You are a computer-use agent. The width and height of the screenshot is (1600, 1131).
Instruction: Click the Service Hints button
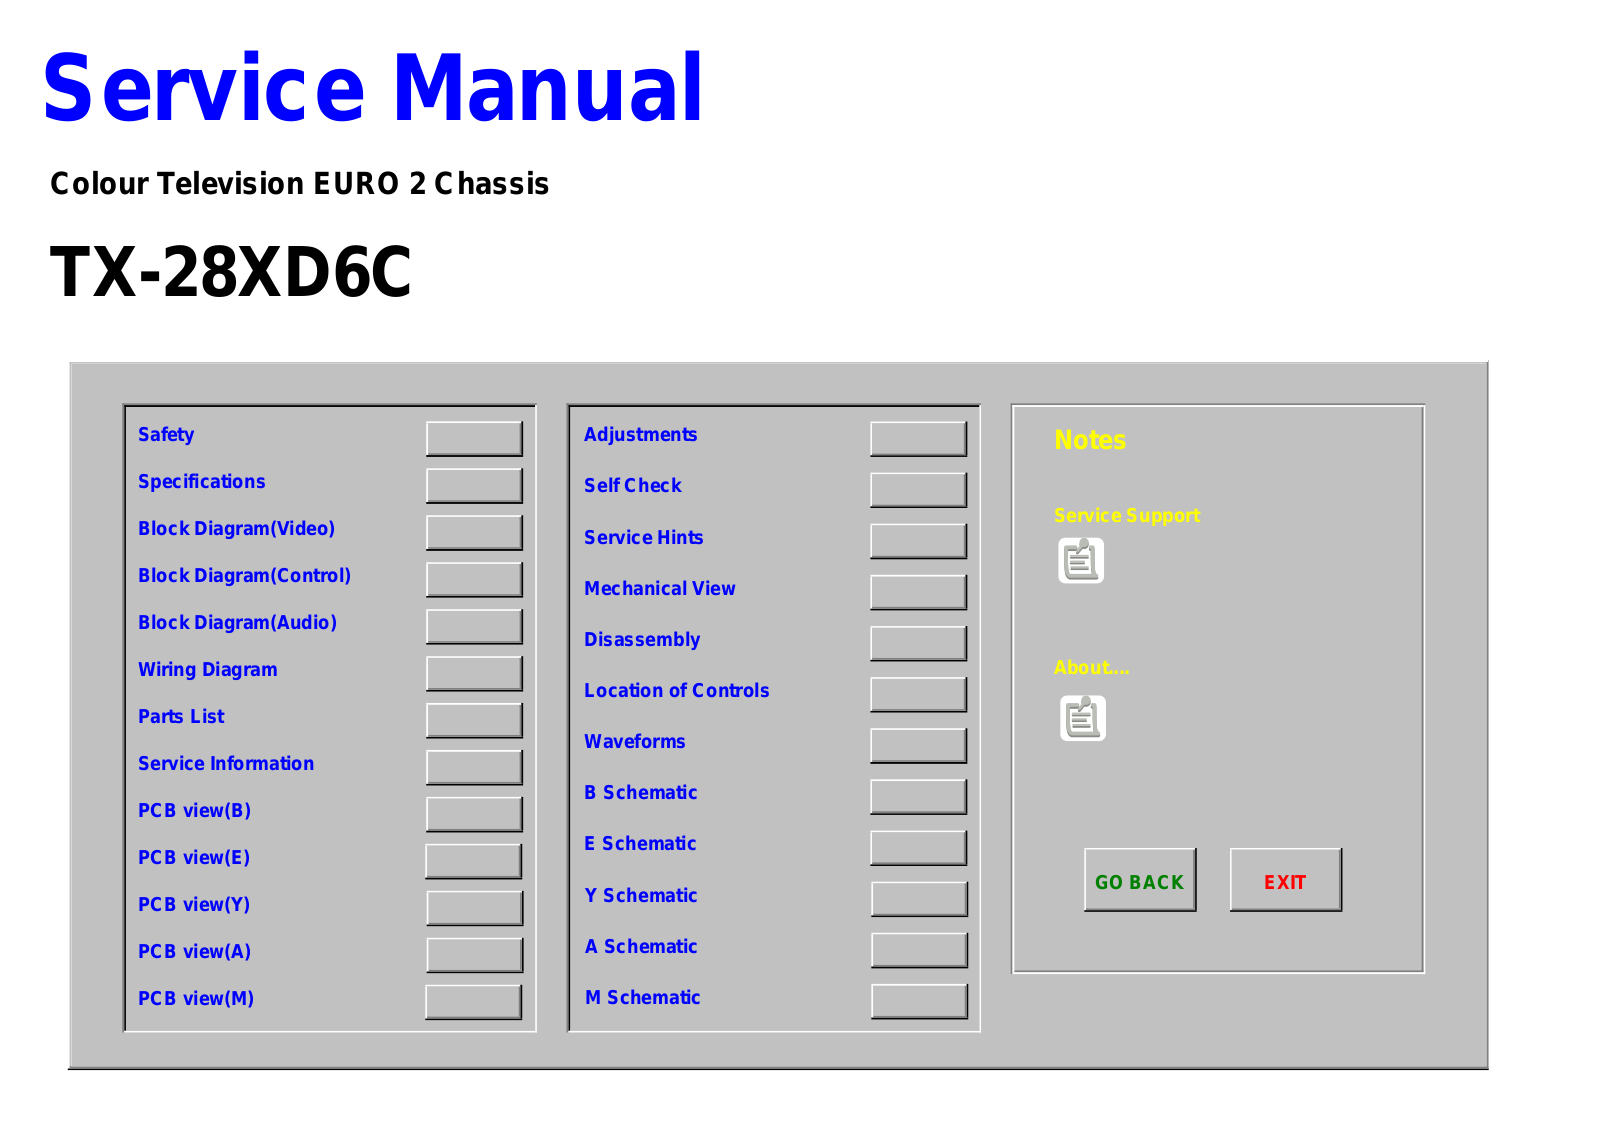(918, 541)
